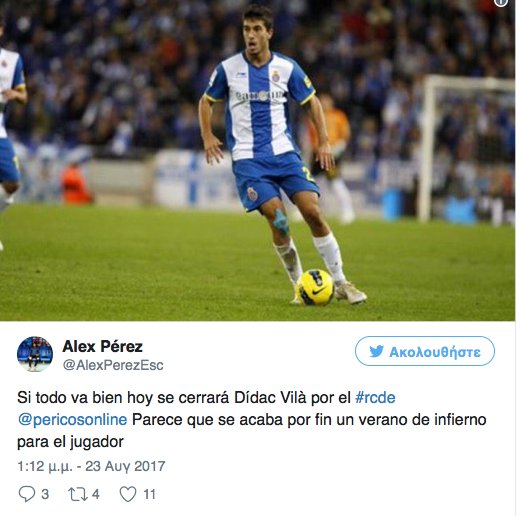Click the @AlexPerezEsc handle
Screen dimensions: 522x516
coord(113,365)
